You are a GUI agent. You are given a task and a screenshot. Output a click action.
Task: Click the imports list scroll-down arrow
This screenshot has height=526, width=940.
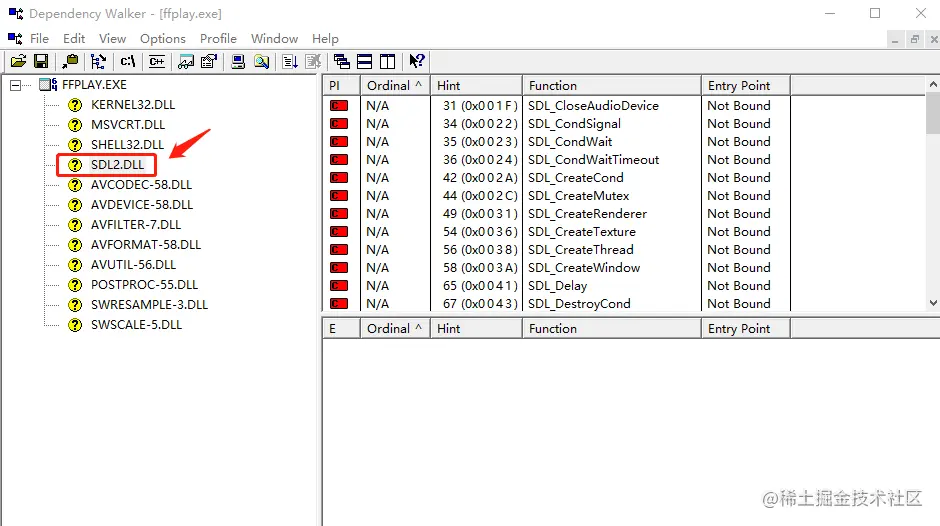tap(933, 303)
